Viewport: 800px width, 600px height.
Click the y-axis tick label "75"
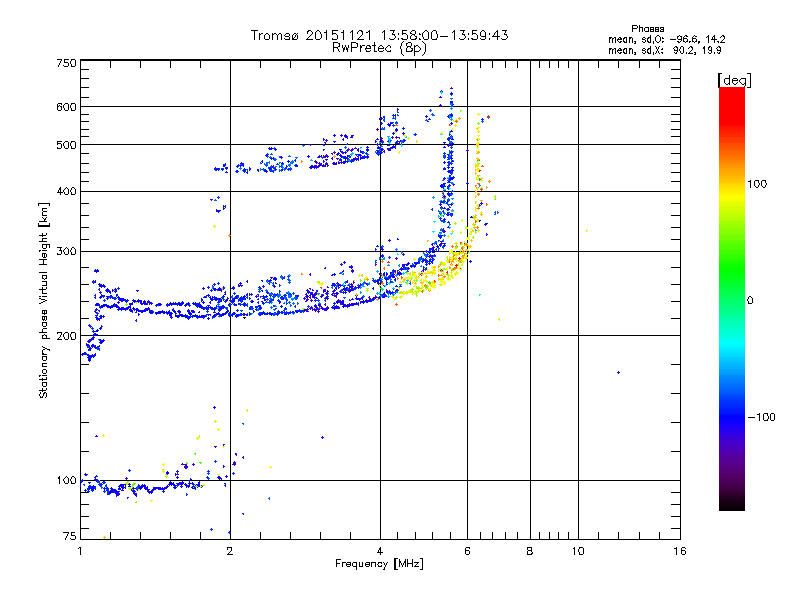70,536
